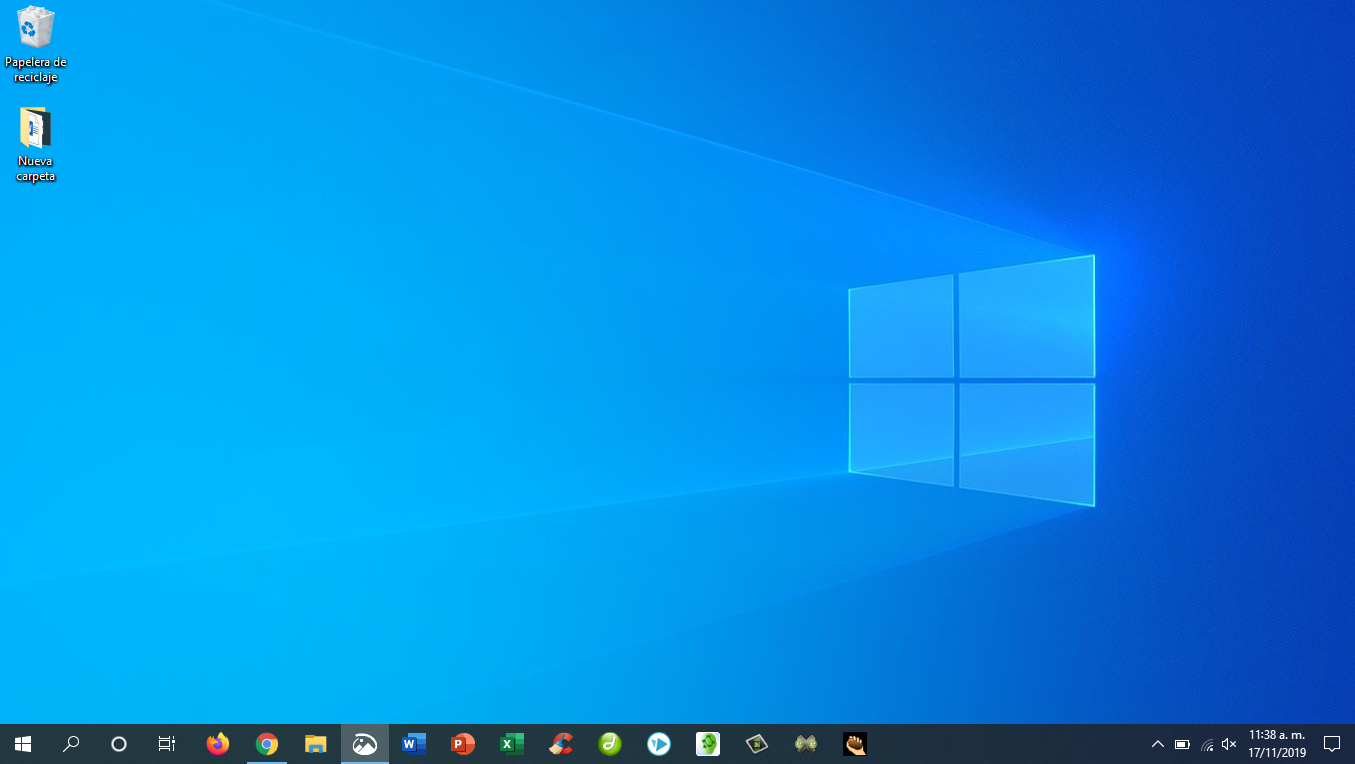Show hidden system tray icons

(1158, 744)
